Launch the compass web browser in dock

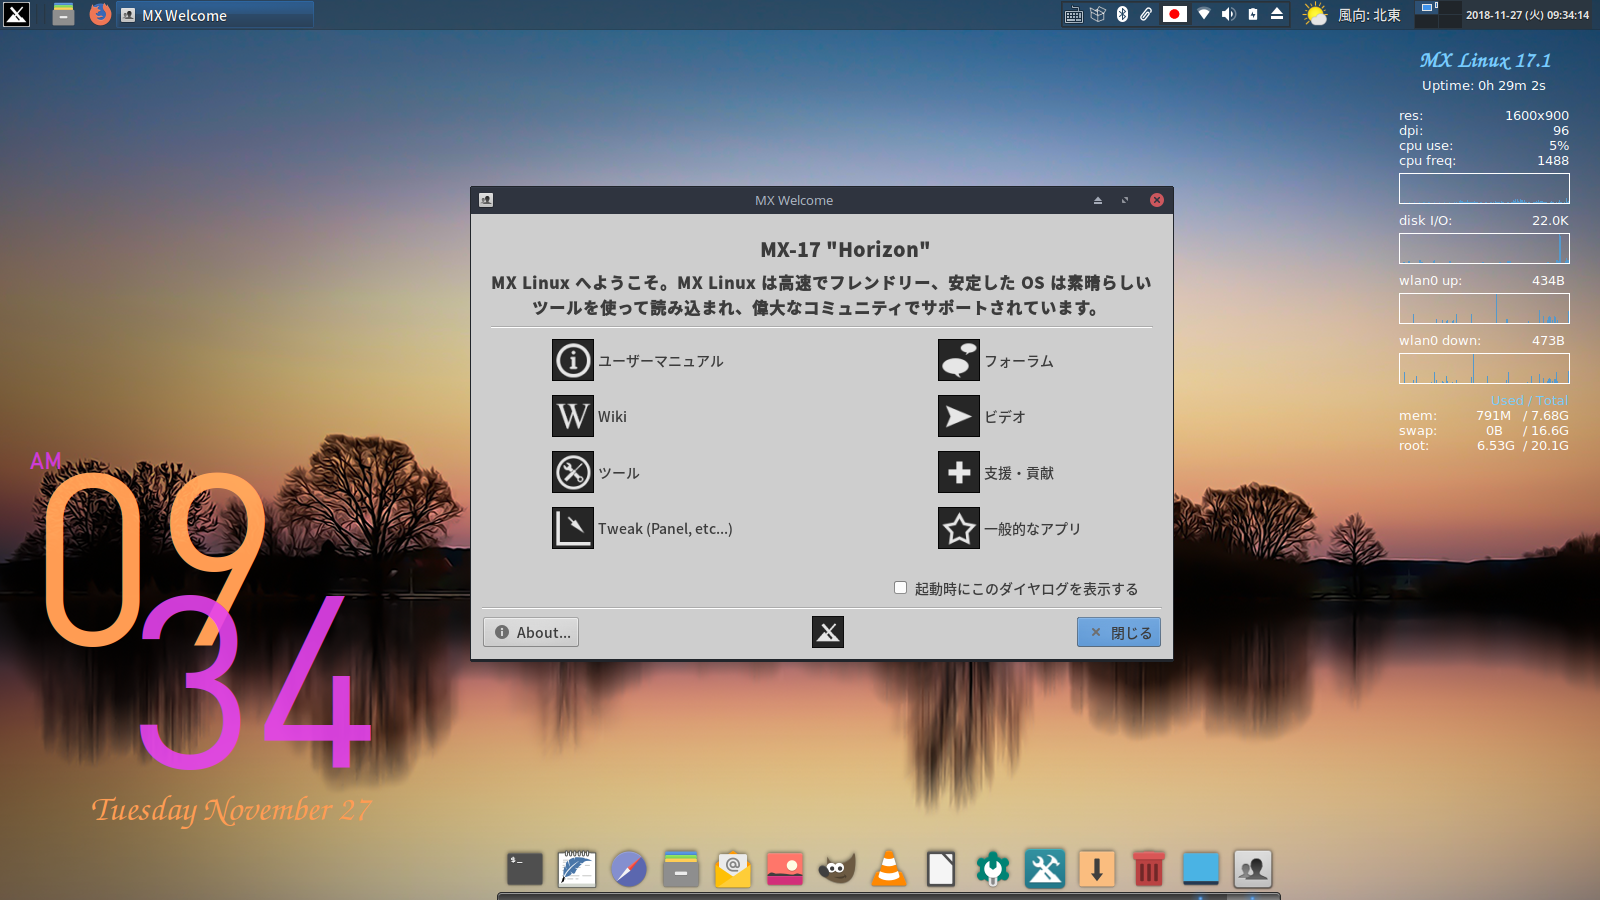click(629, 869)
